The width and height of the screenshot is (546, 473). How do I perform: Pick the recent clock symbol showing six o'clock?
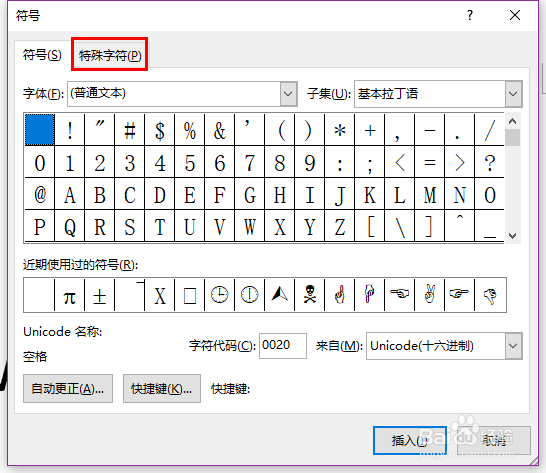(x=249, y=295)
